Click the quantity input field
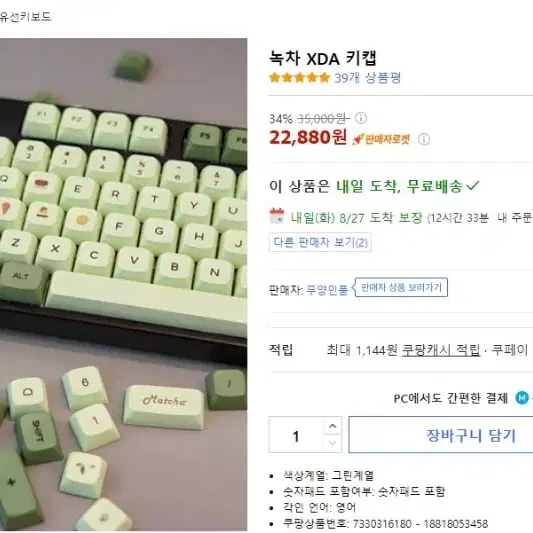 coord(296,435)
